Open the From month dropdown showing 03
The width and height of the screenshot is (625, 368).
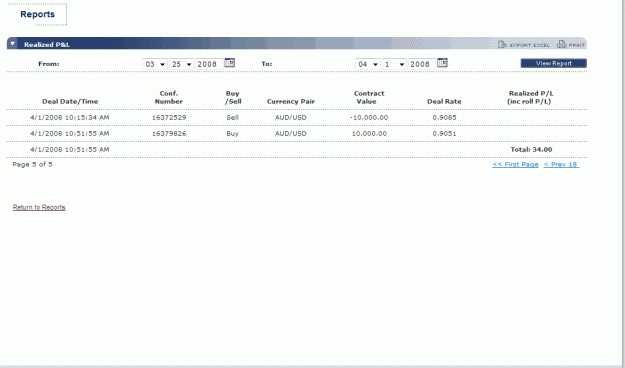(155, 64)
